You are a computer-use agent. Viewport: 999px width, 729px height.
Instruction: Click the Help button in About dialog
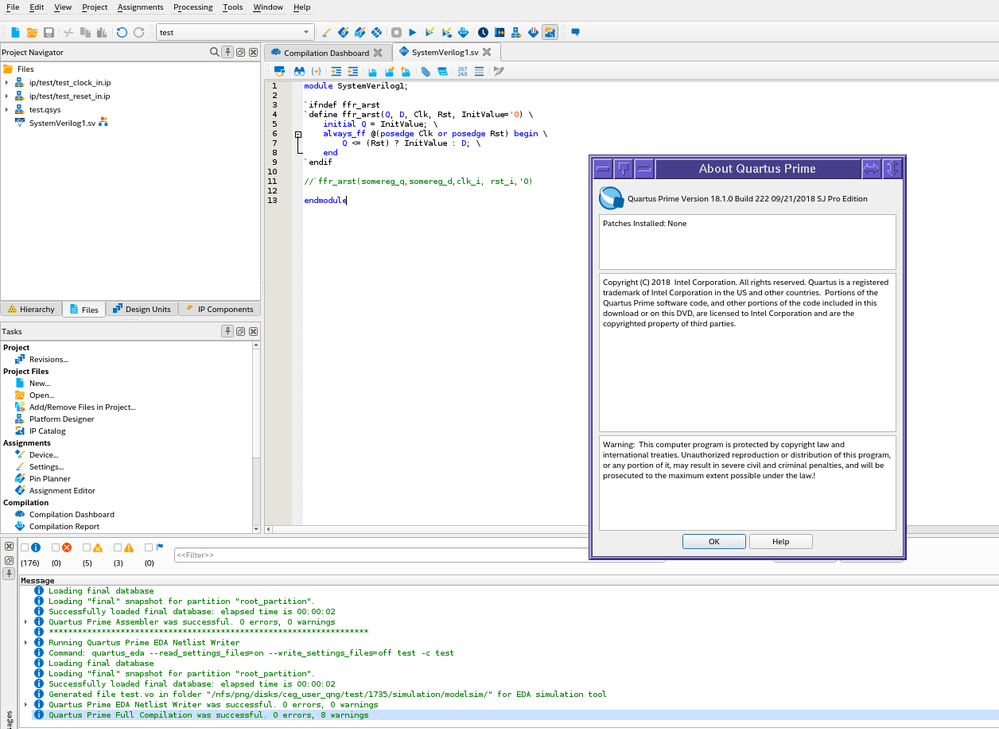tap(781, 541)
